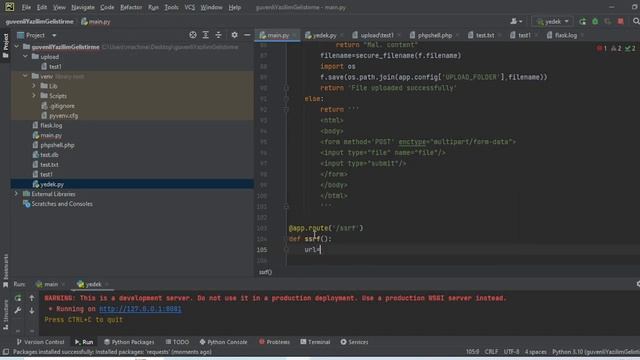Open the Problems tool window
Image resolution: width=640 pixels, height=360 pixels.
(274, 342)
